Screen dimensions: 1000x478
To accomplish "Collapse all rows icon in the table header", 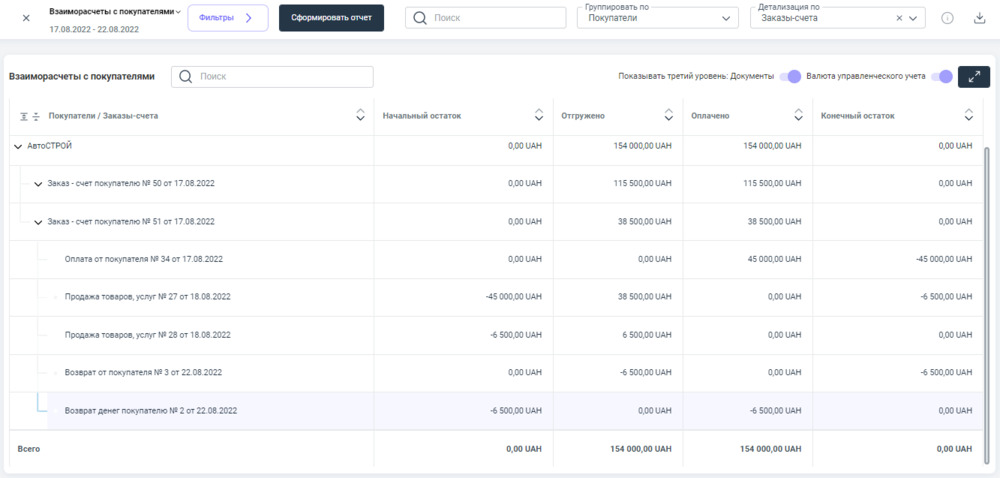I will (36, 116).
